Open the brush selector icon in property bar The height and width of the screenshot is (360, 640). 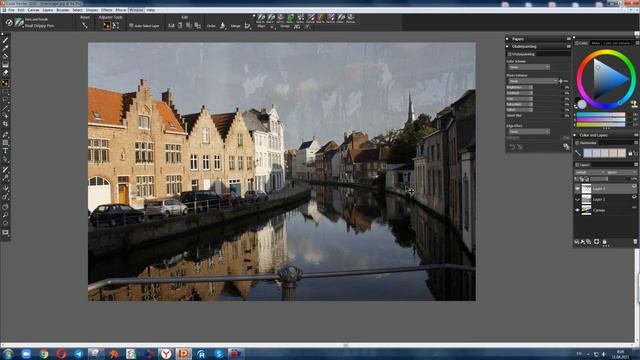pos(19,22)
